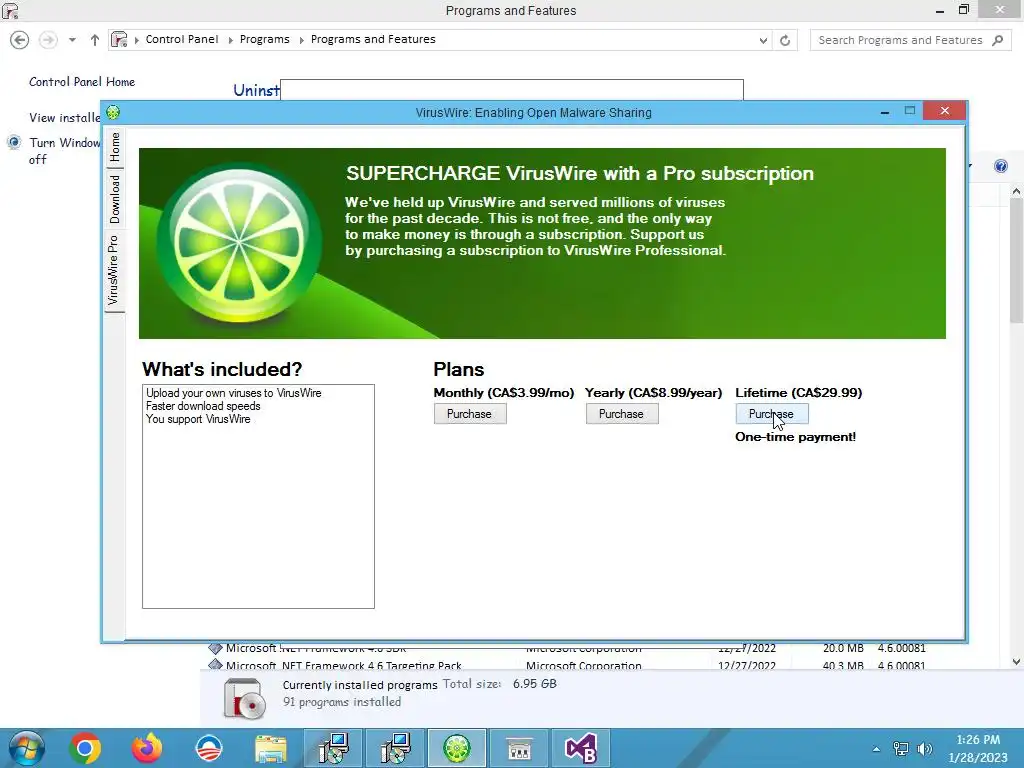Minimize the VirusWire window
This screenshot has height=768, width=1024.
pyautogui.click(x=885, y=112)
